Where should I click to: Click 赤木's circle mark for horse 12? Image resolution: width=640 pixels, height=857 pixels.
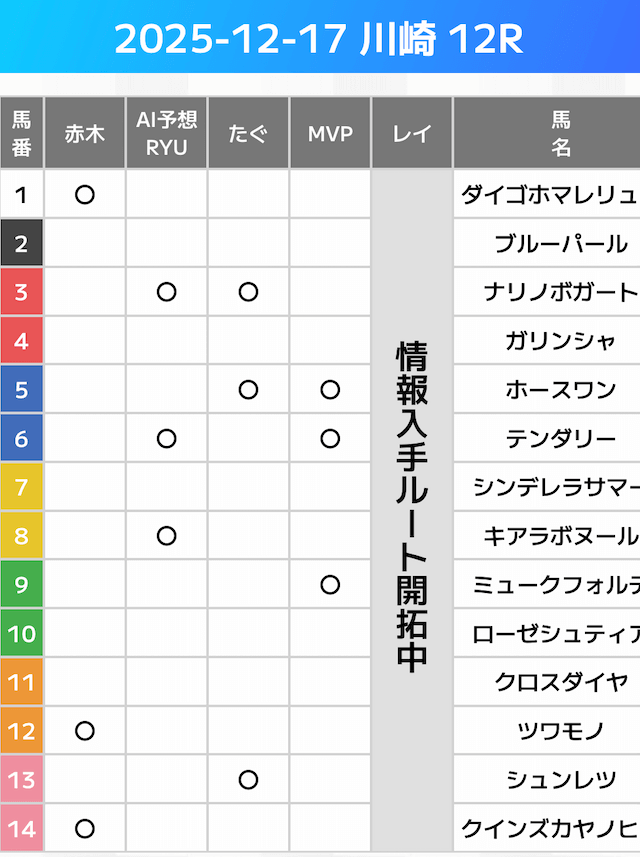85,732
